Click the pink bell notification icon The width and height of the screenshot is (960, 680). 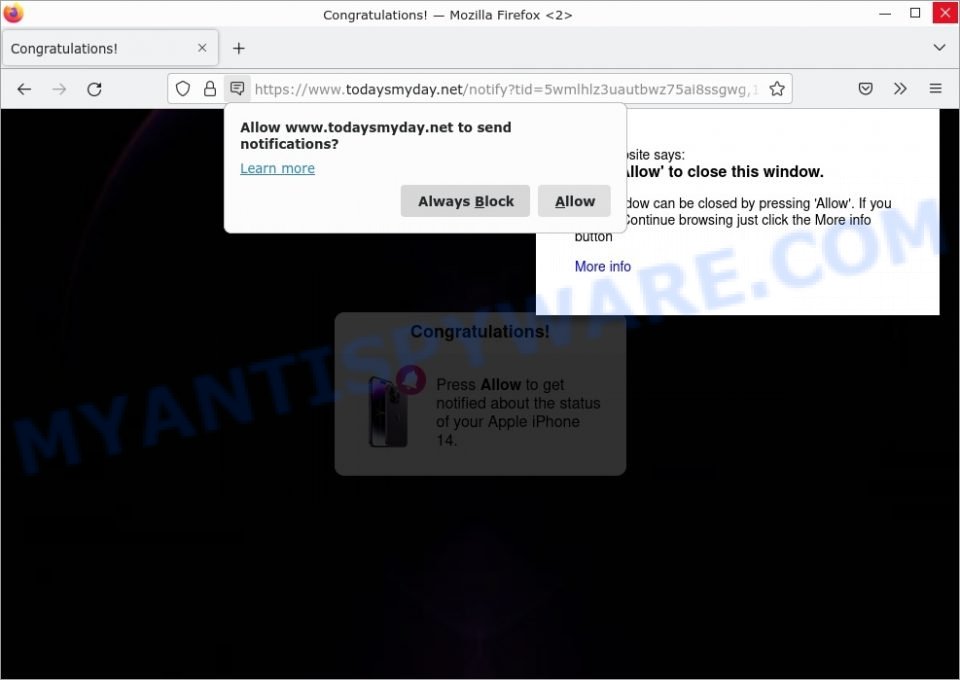click(x=411, y=379)
